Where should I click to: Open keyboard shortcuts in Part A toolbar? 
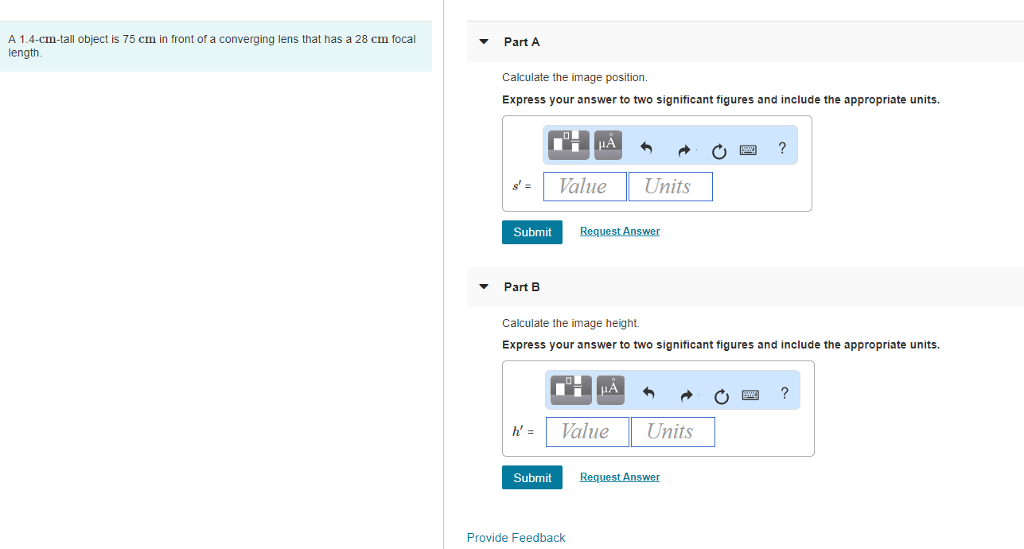pos(748,150)
